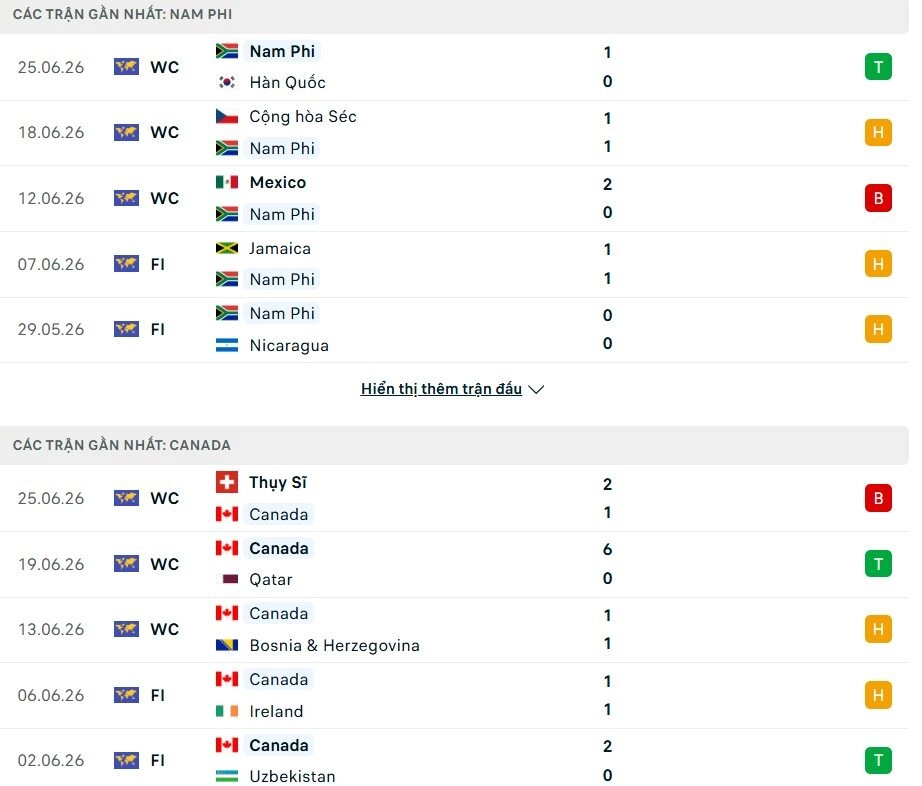Select the Nicaragua team name

pyautogui.click(x=289, y=345)
